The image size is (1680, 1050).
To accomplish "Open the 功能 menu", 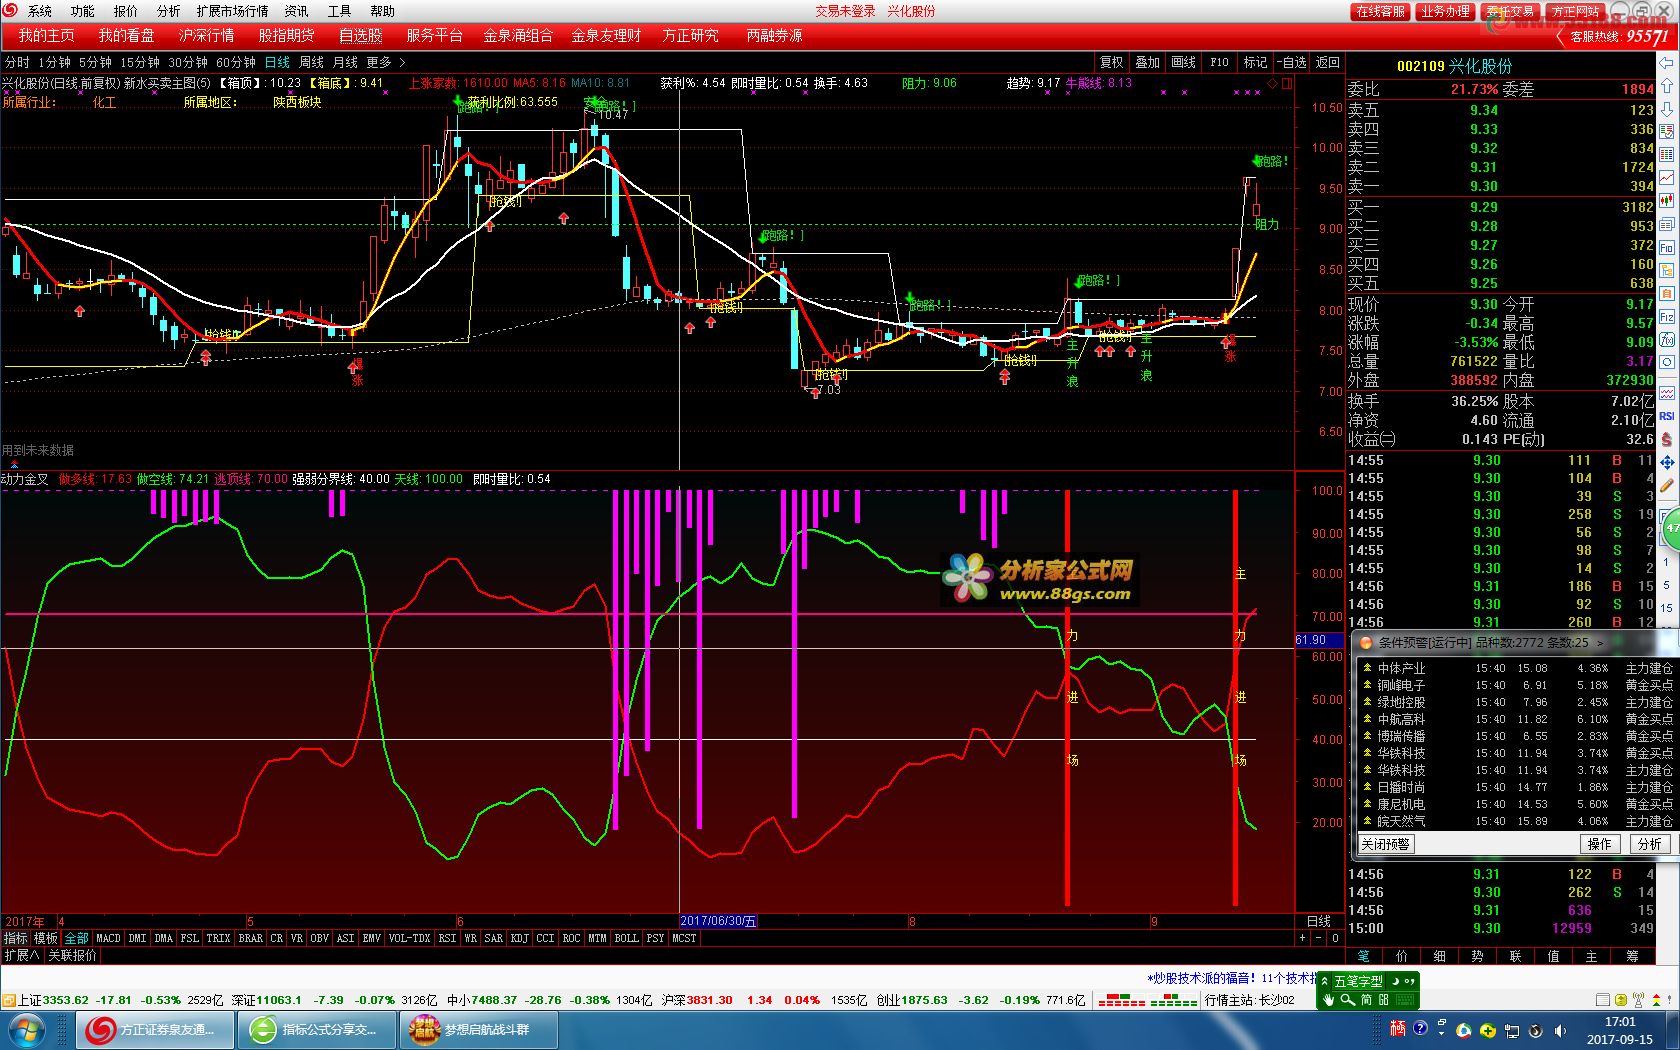I will tap(82, 11).
